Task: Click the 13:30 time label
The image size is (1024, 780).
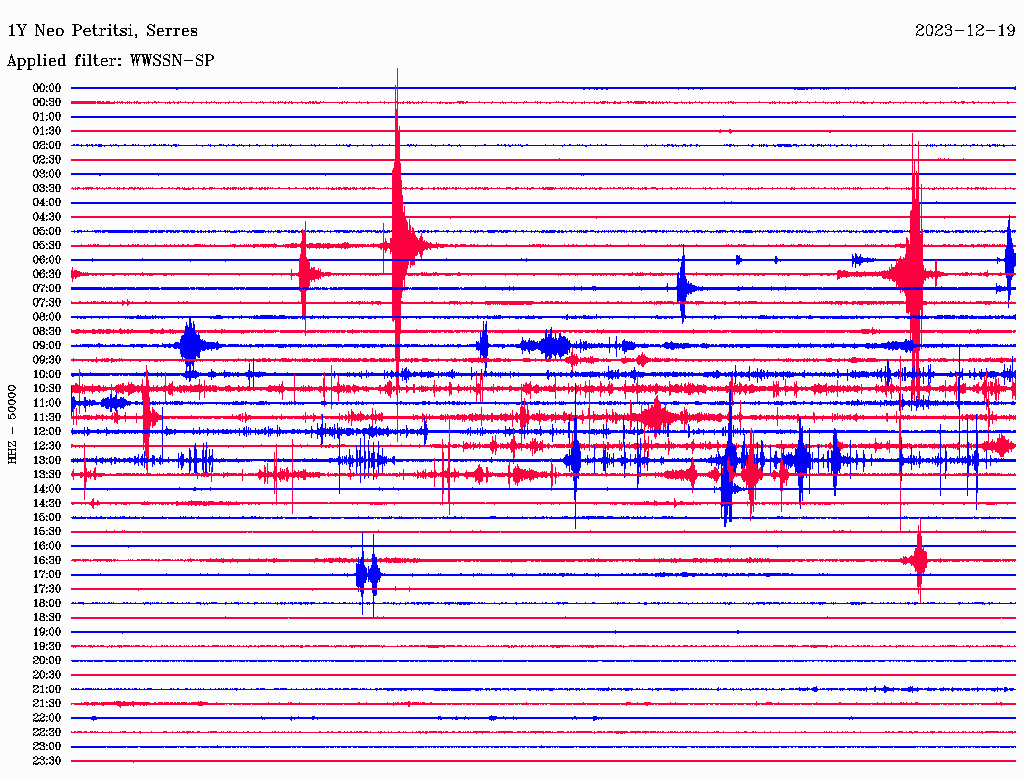Action: pos(47,475)
